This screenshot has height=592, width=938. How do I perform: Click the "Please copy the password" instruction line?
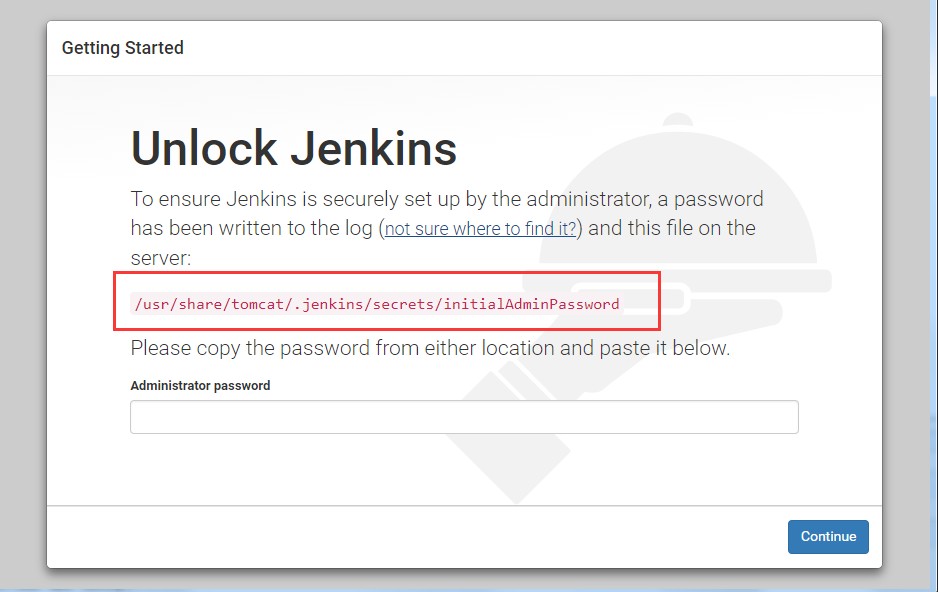click(430, 349)
